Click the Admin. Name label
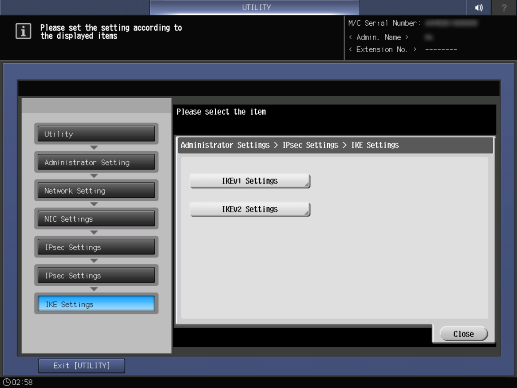517x388 pixels. [x=379, y=37]
